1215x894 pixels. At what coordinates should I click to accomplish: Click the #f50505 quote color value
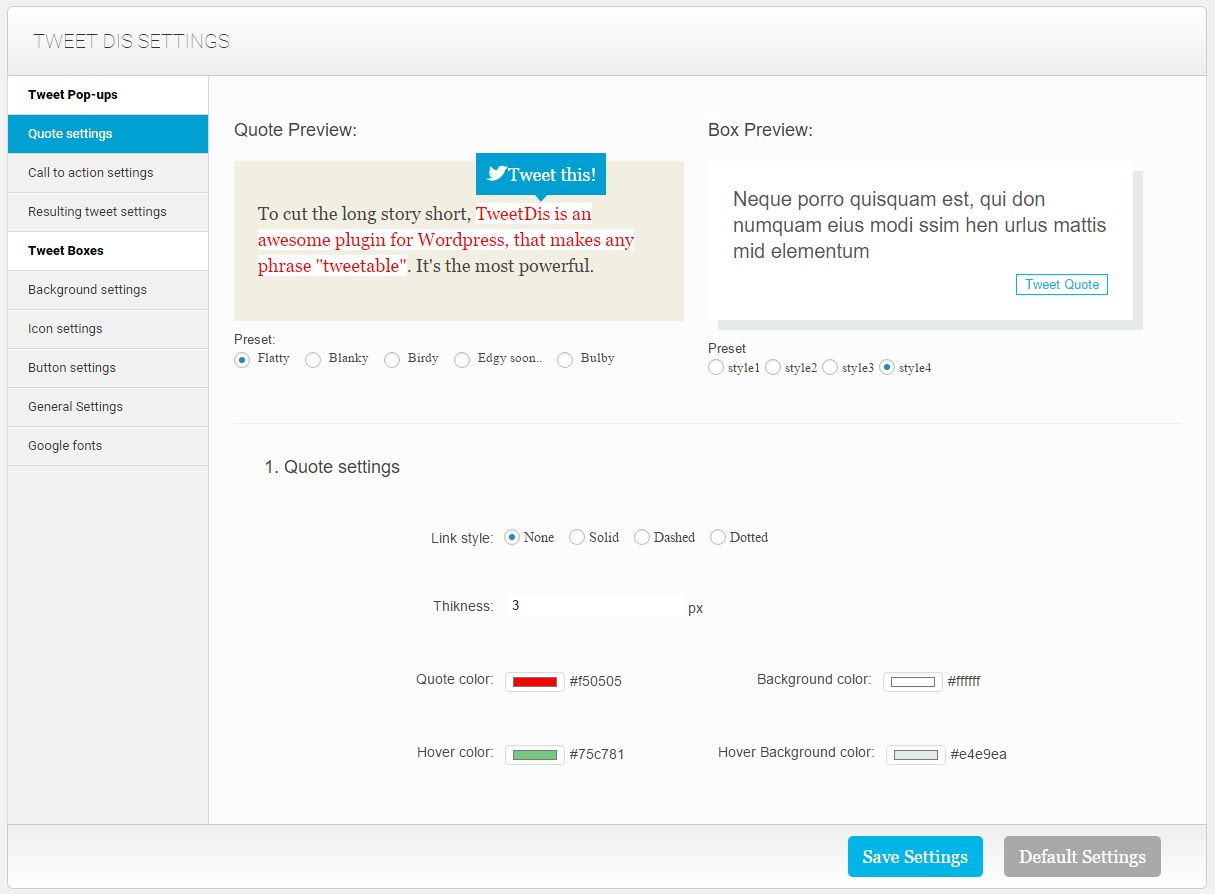point(596,682)
